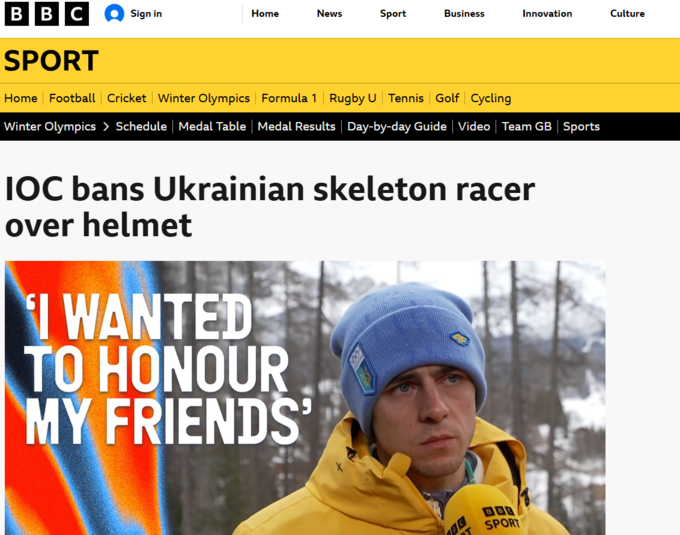The image size is (680, 535).
Task: Open Formula 1 sport section
Action: (x=289, y=98)
